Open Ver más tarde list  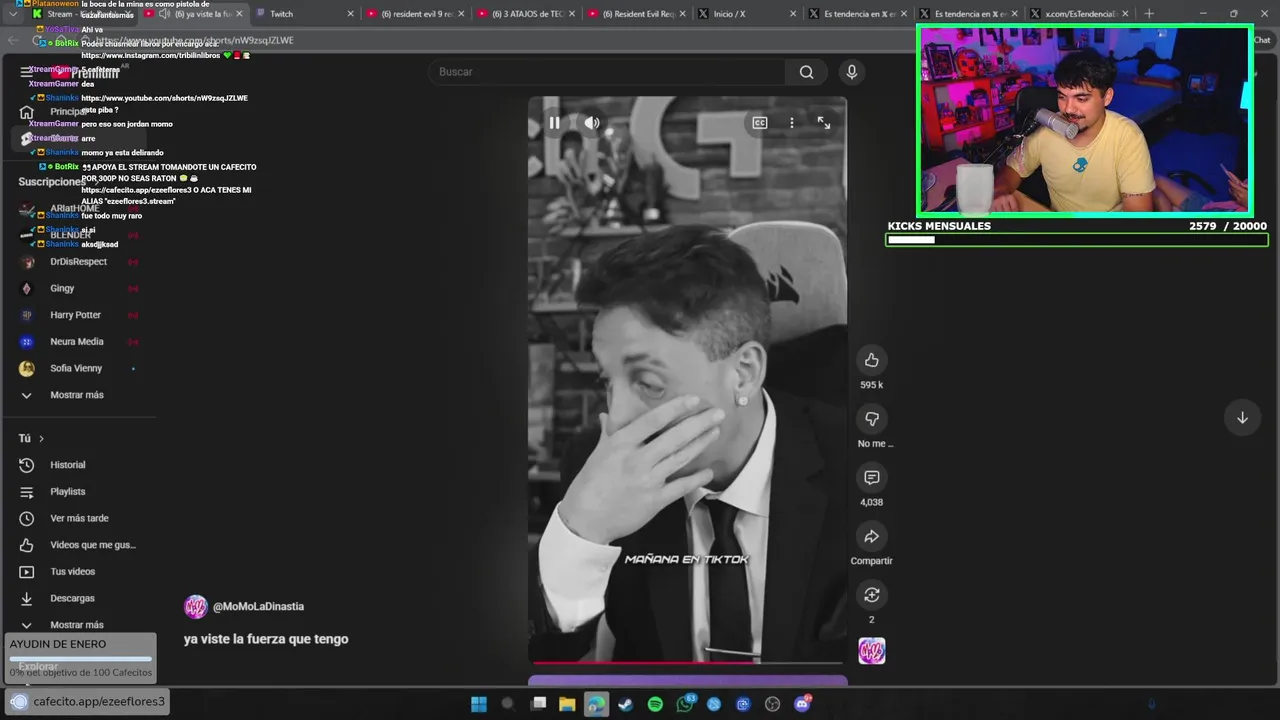pyautogui.click(x=78, y=519)
